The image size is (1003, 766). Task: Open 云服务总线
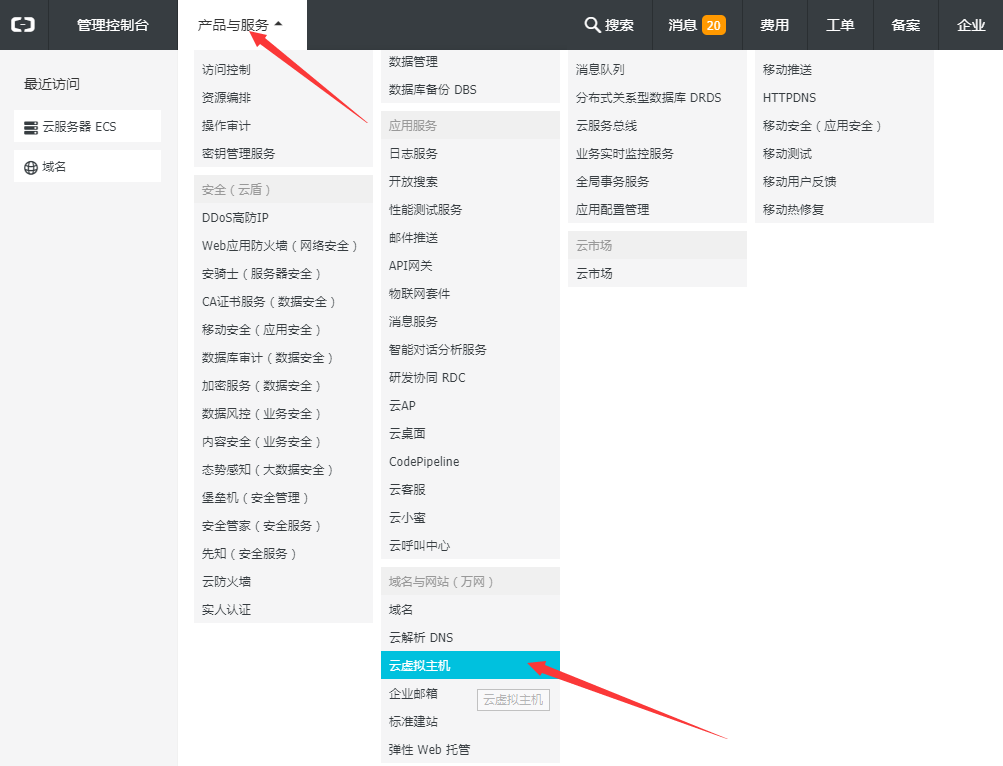click(x=606, y=126)
